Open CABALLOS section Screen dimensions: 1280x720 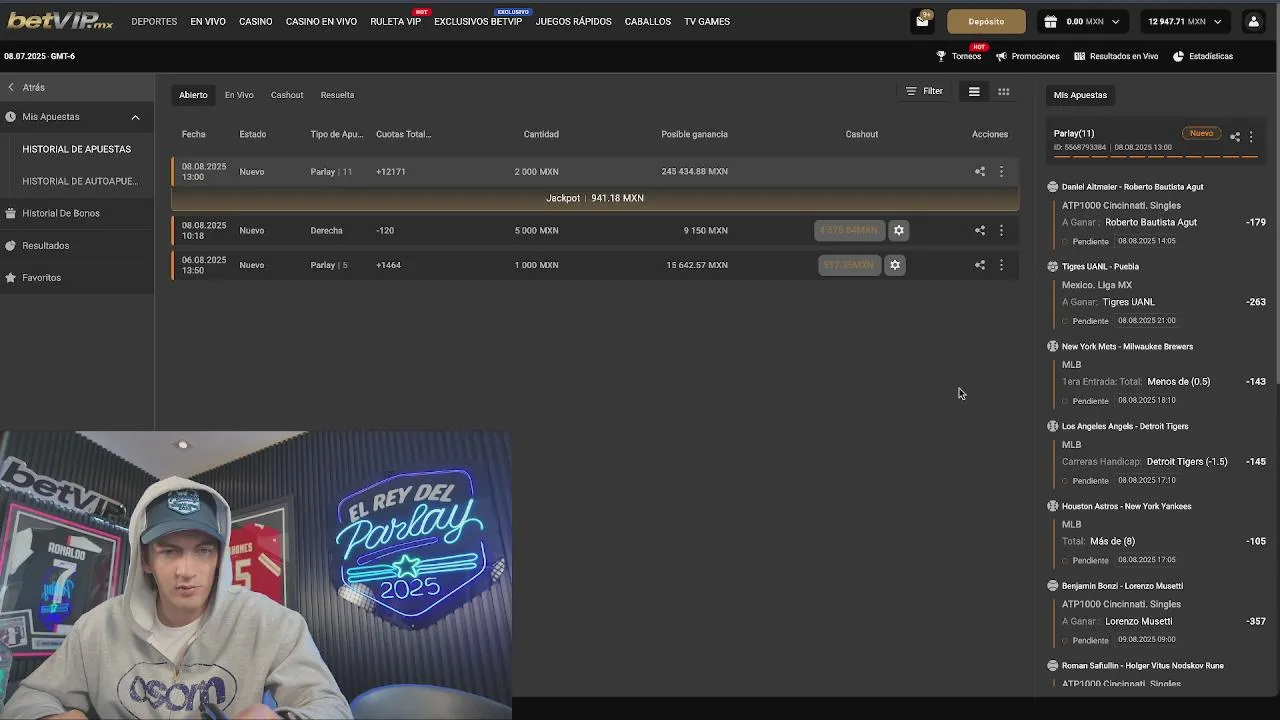click(648, 21)
